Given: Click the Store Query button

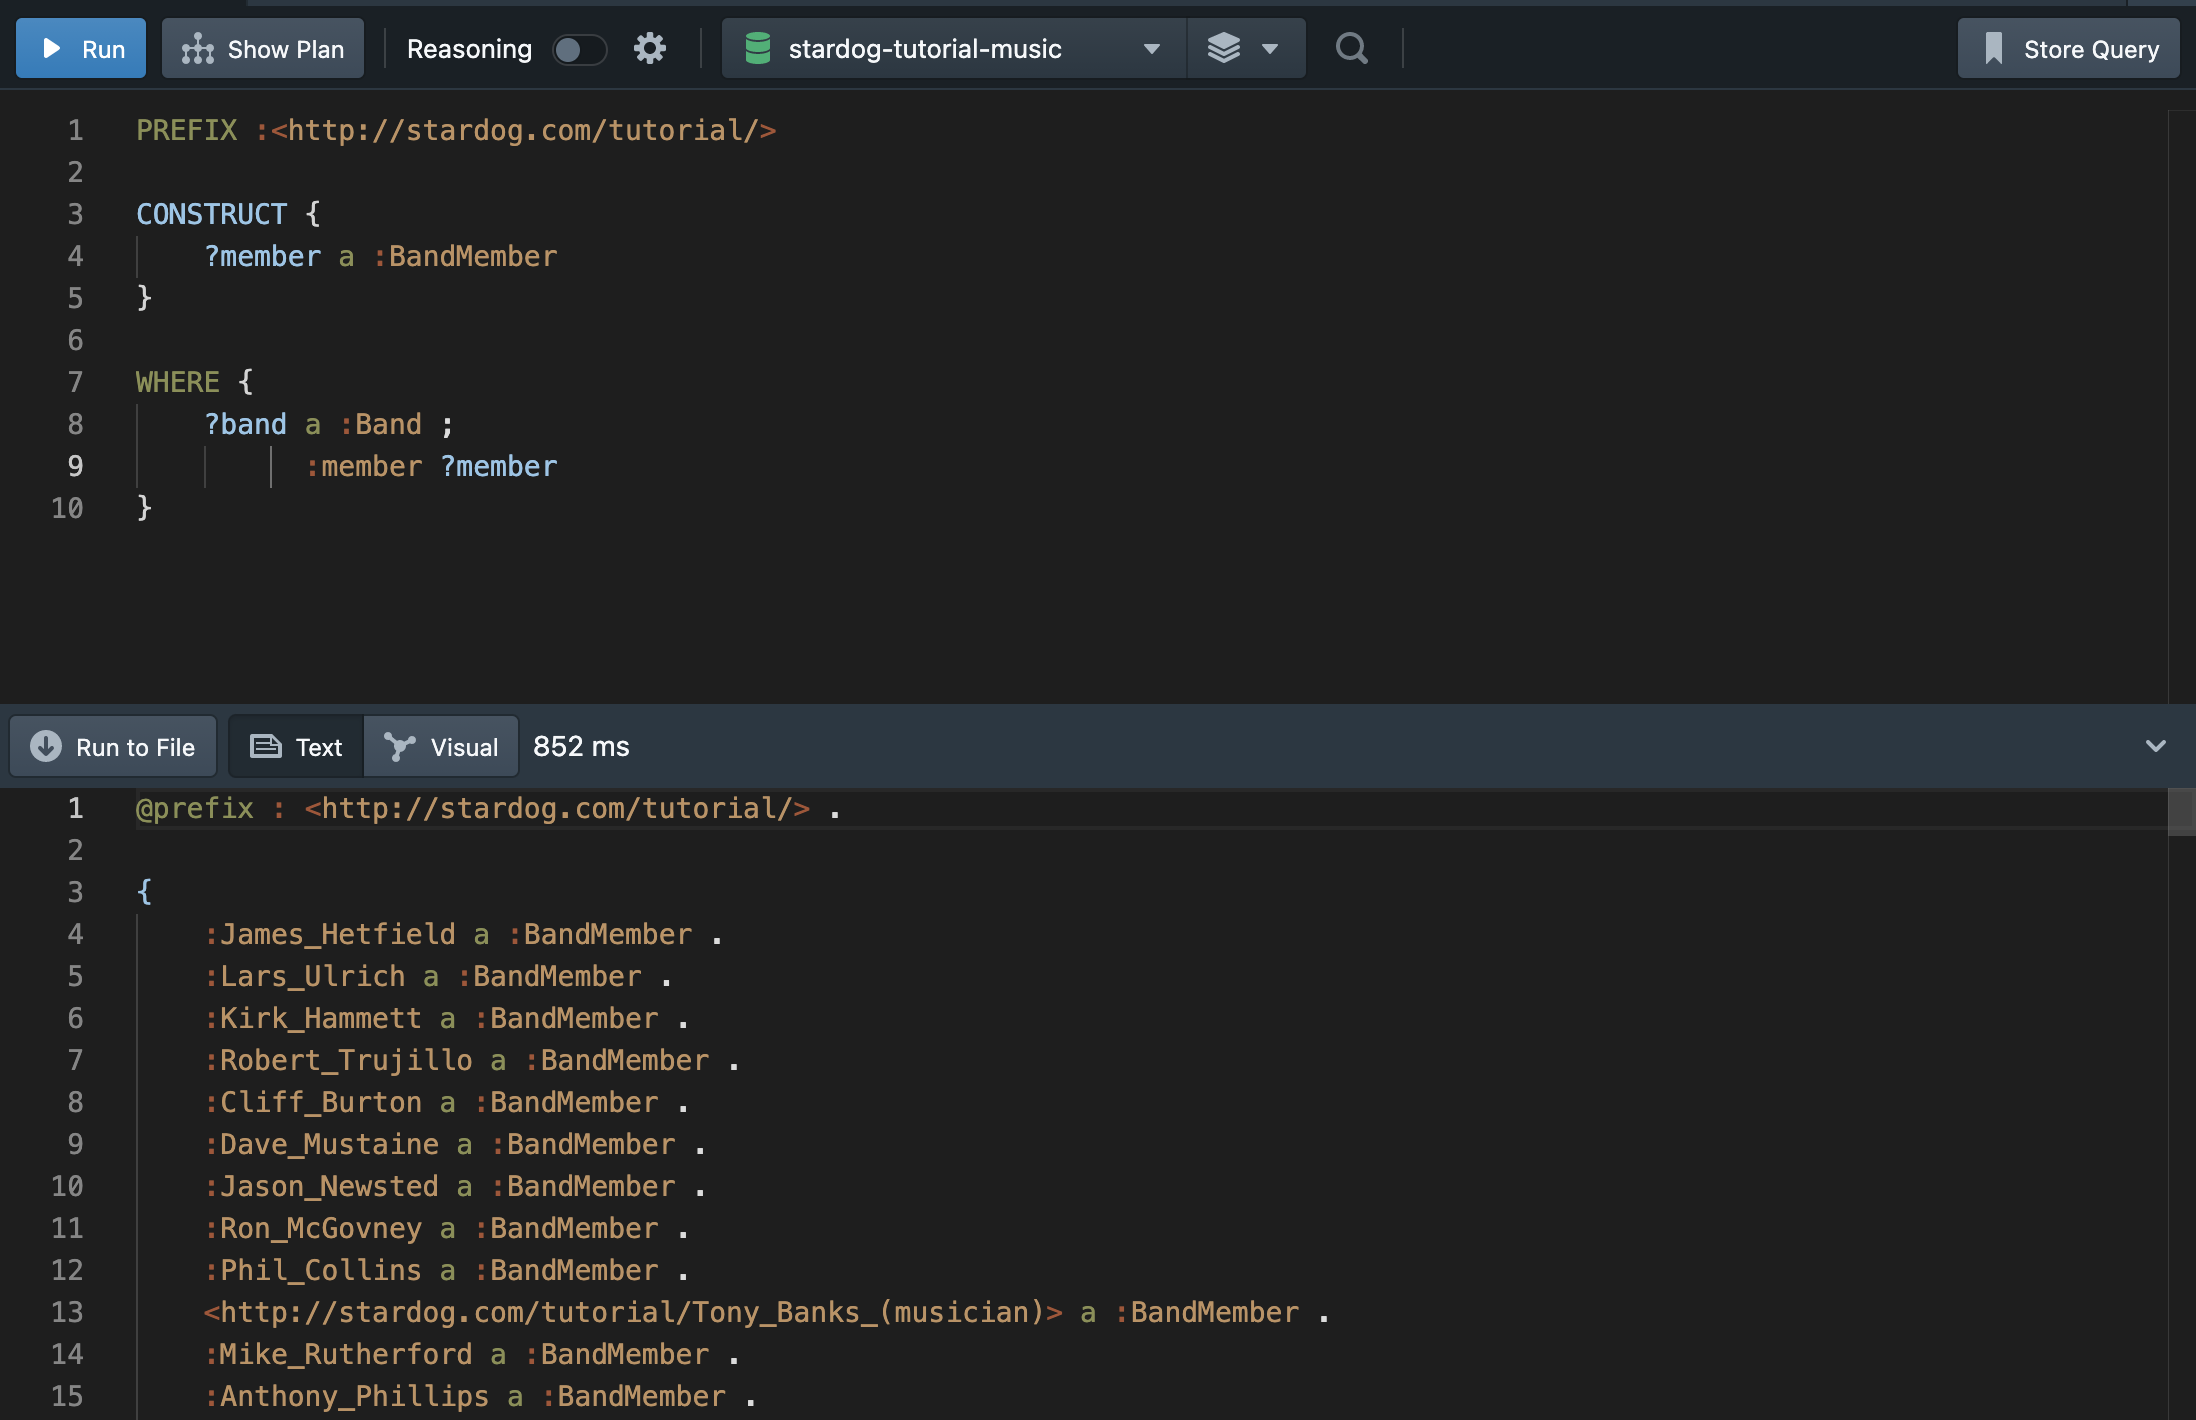Looking at the screenshot, I should click(x=2069, y=48).
